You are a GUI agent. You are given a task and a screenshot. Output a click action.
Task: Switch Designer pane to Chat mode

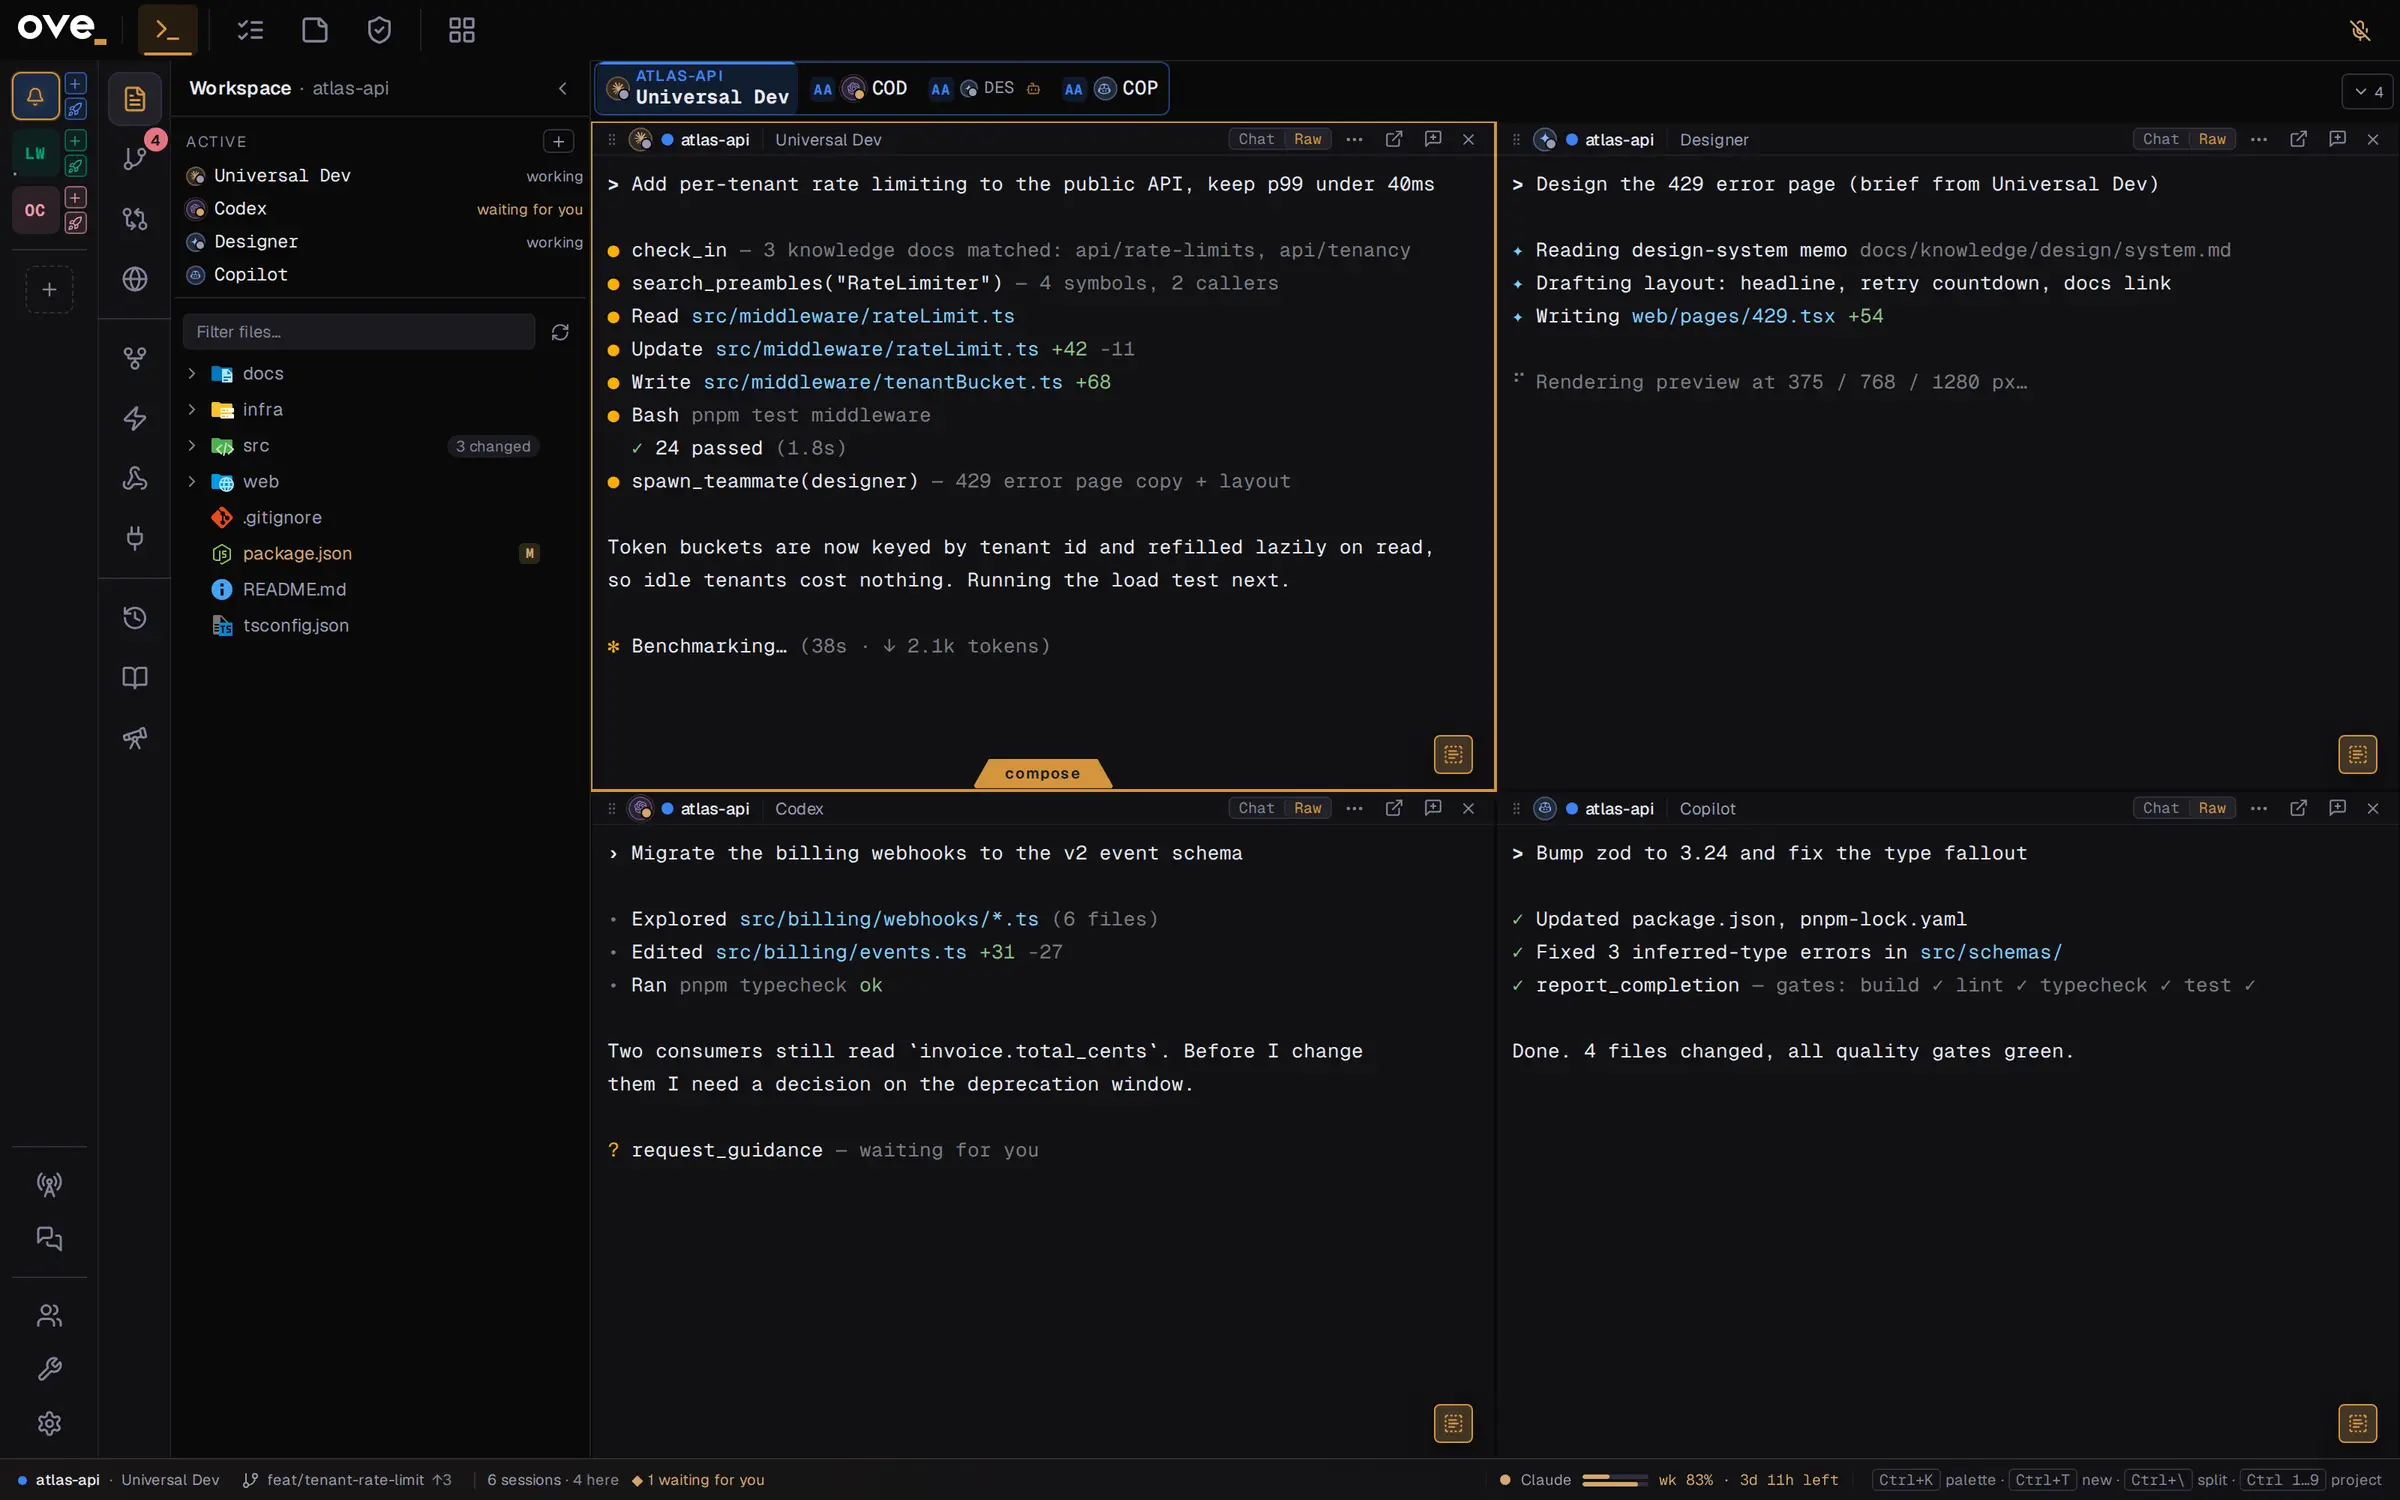[x=2160, y=139]
